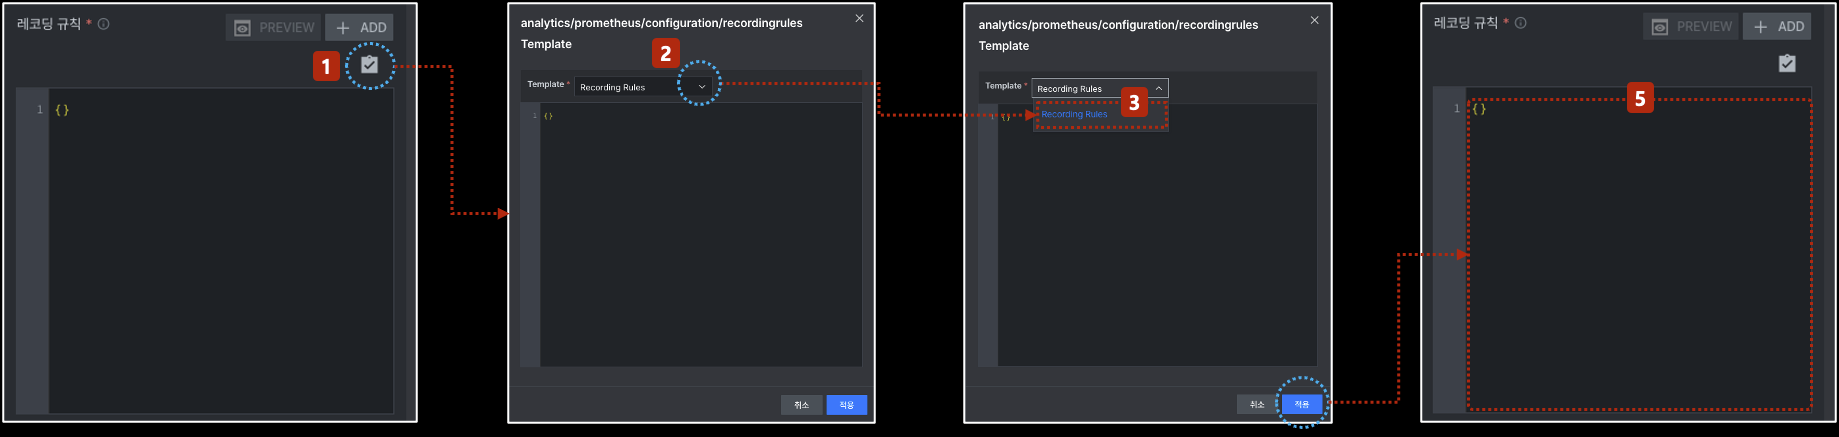Click the 적용 button circled in blue
Image resolution: width=1839 pixels, height=437 pixels.
pos(1302,404)
